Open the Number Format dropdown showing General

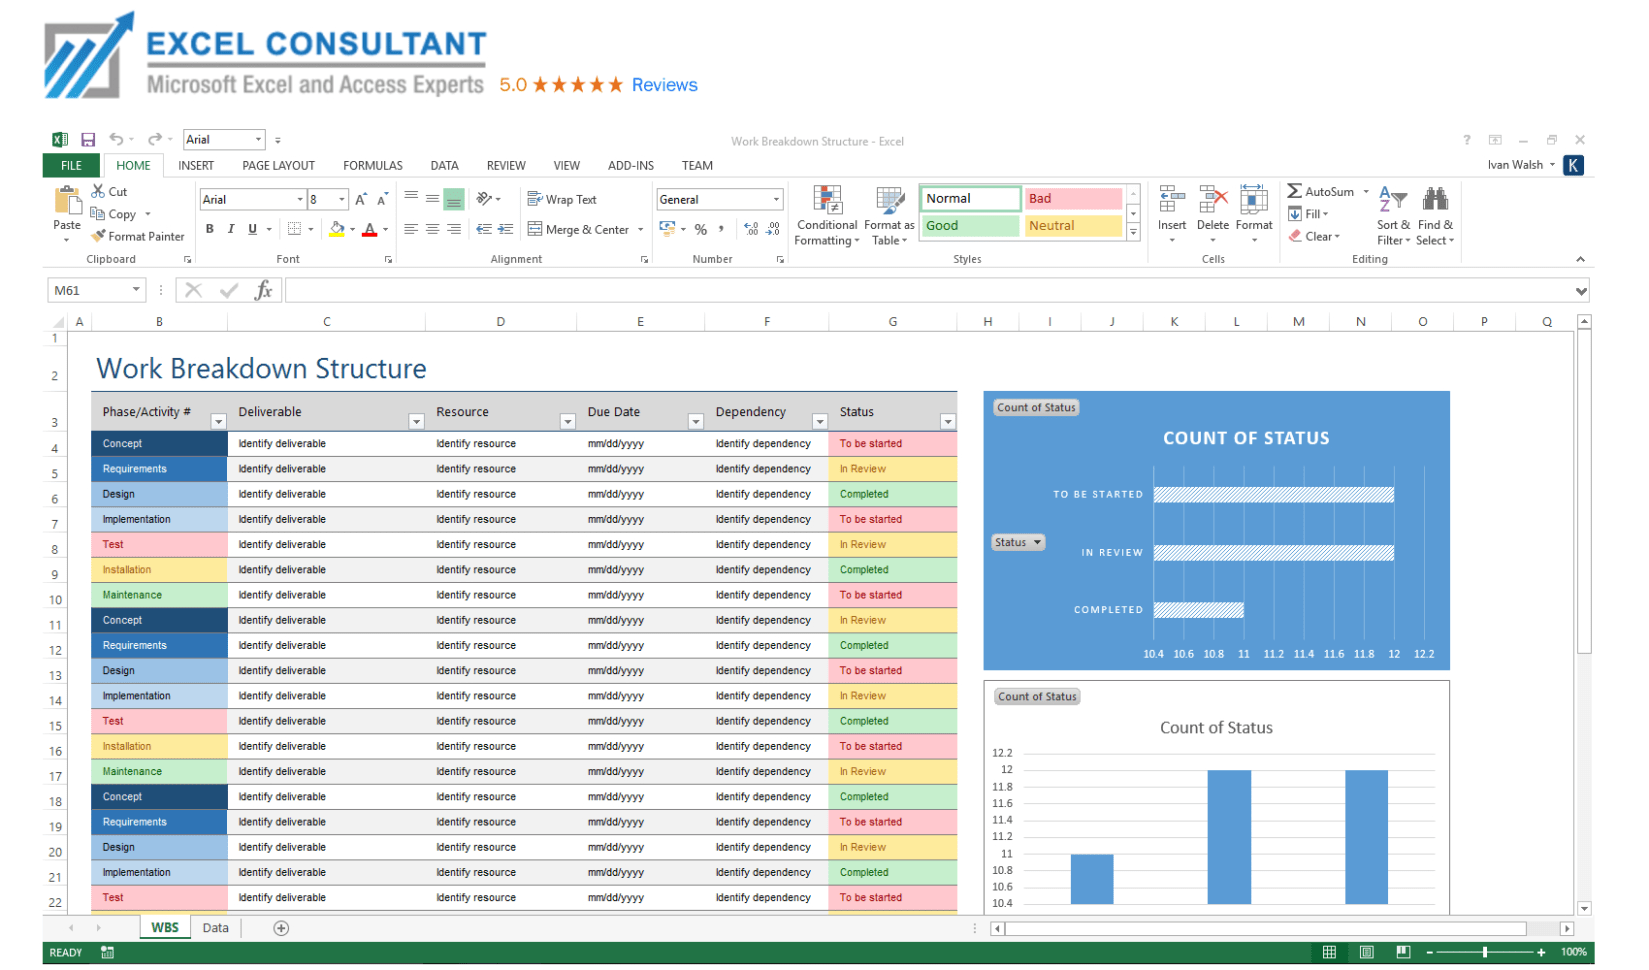pos(776,199)
